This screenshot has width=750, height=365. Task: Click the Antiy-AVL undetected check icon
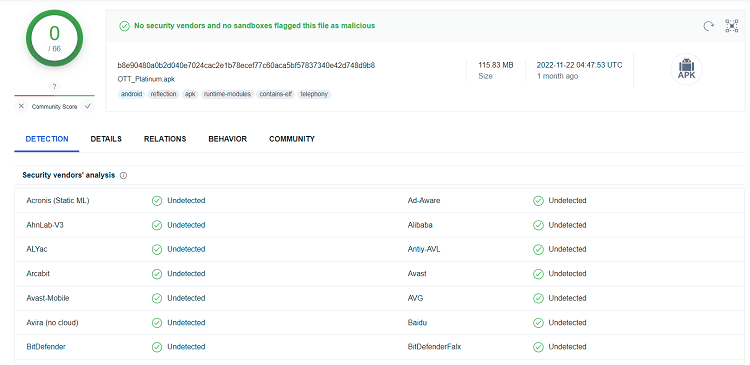pos(538,249)
